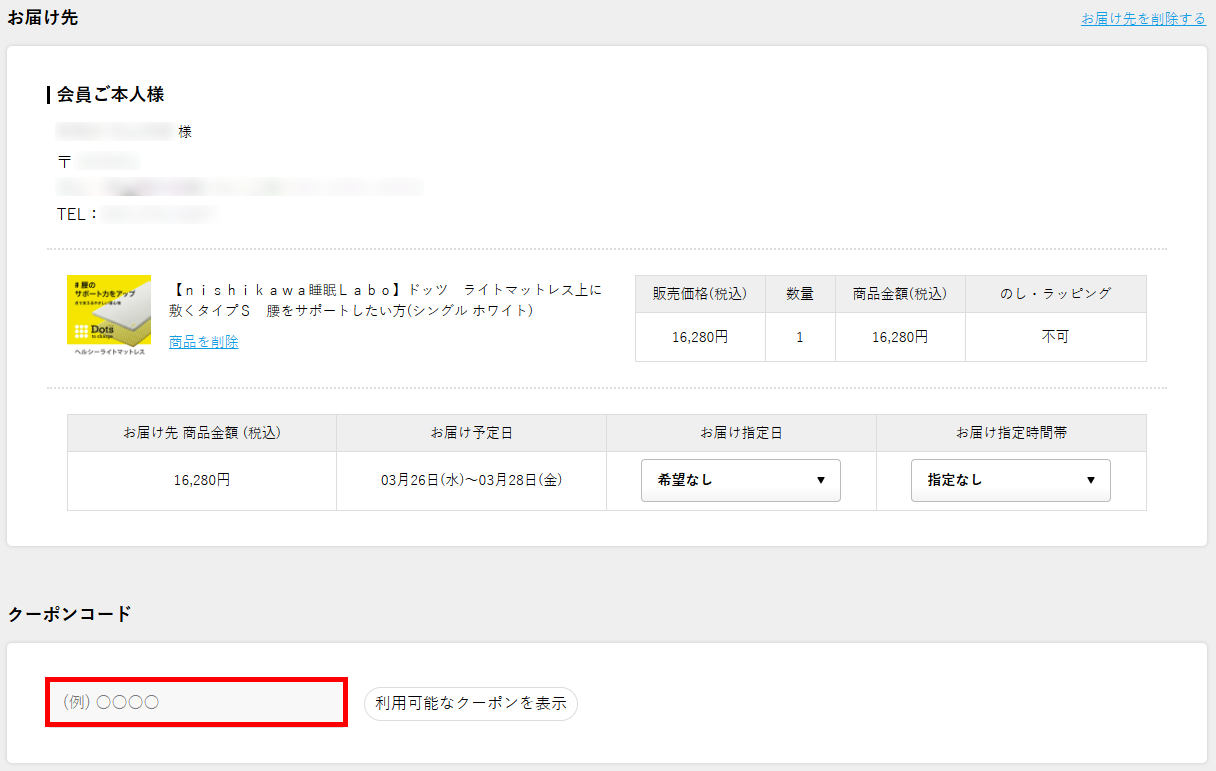The image size is (1216, 771).
Task: Select the 03月26日～03月28日 delivery date range
Action: [x=471, y=481]
